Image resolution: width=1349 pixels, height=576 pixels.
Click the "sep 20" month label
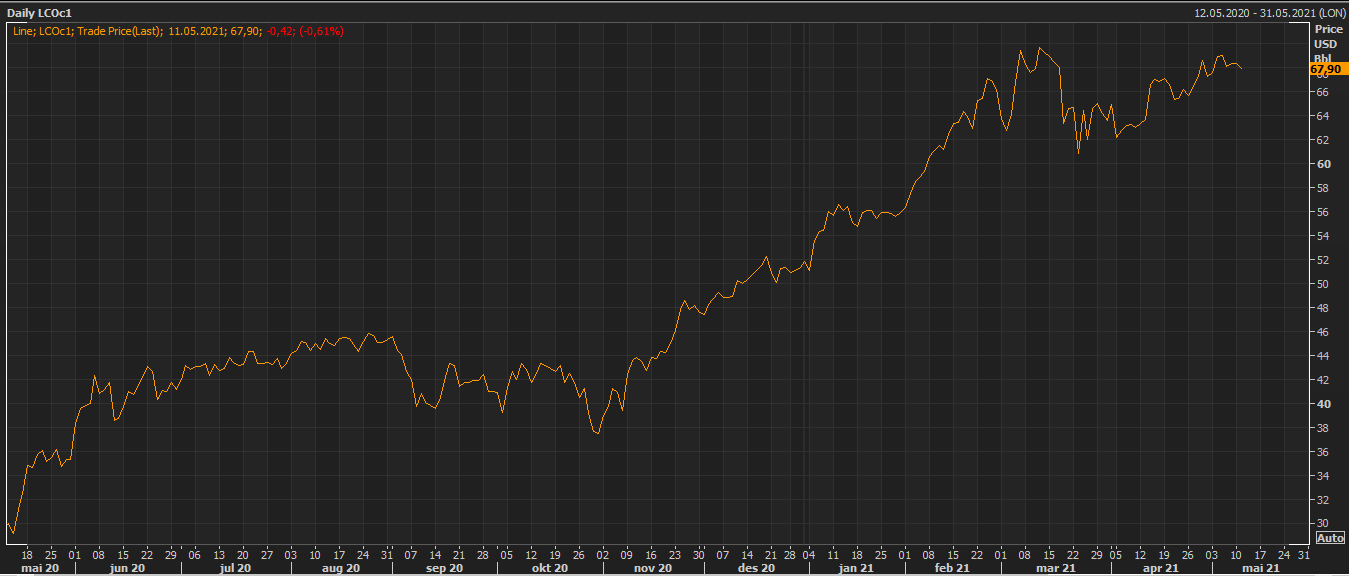click(x=445, y=568)
